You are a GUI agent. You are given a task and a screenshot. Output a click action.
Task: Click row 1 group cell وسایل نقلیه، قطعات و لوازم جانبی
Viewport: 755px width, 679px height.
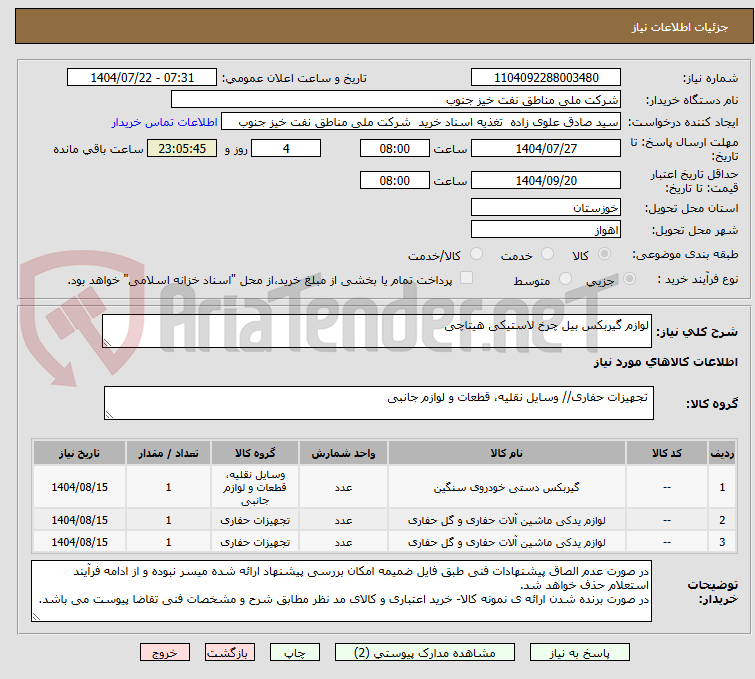[255, 487]
